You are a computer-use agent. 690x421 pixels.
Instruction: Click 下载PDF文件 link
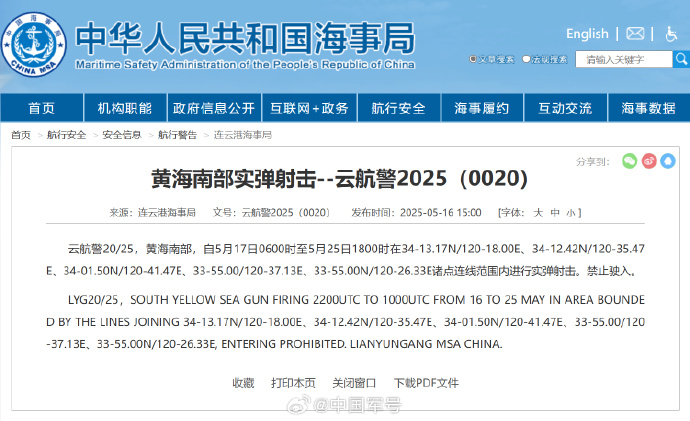pos(426,383)
